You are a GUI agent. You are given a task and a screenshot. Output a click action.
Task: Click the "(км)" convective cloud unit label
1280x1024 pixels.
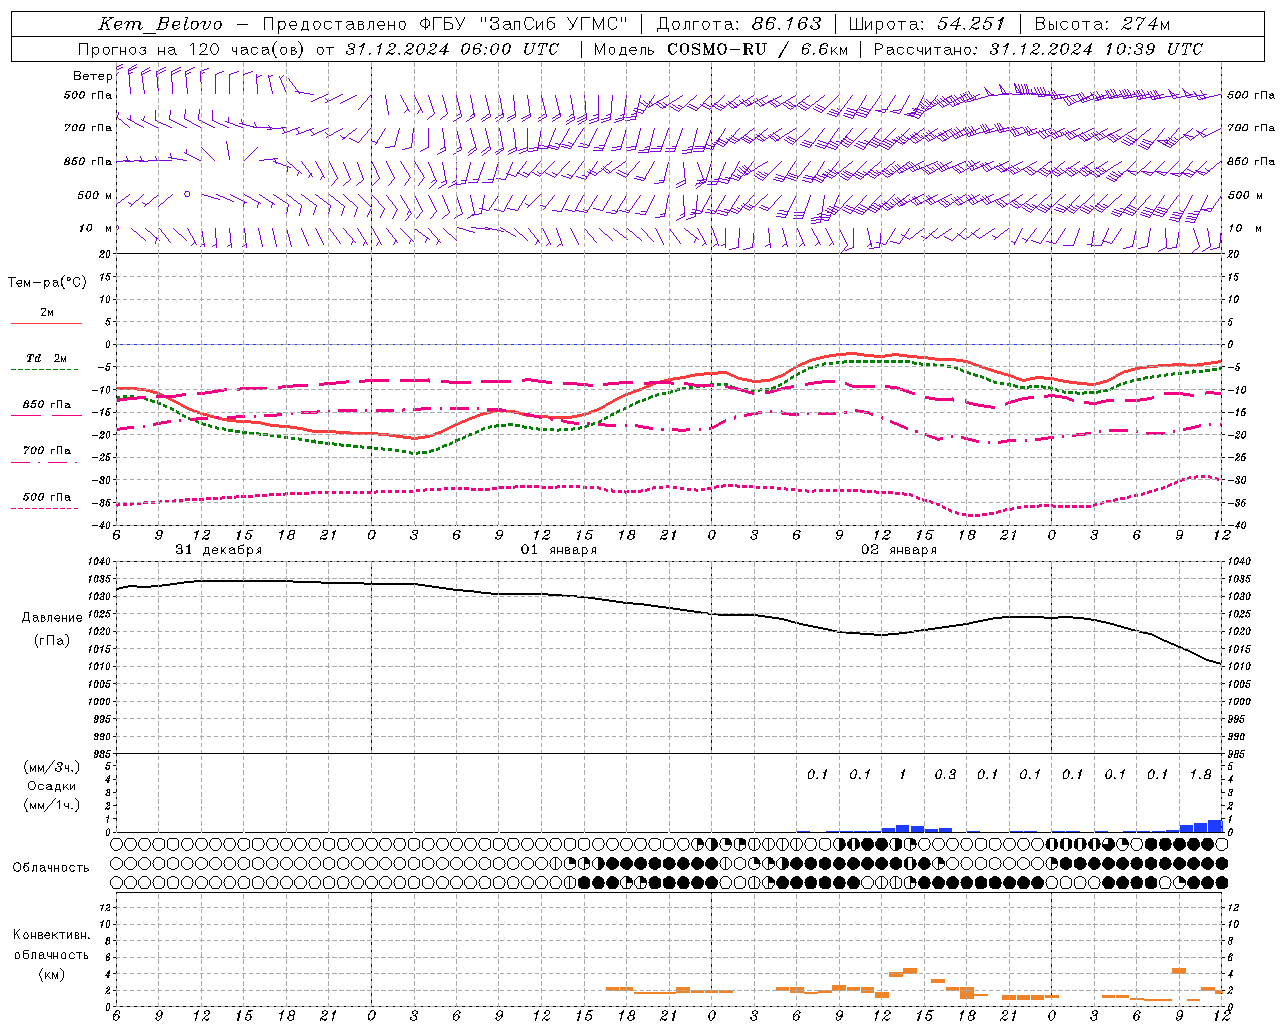pos(51,973)
